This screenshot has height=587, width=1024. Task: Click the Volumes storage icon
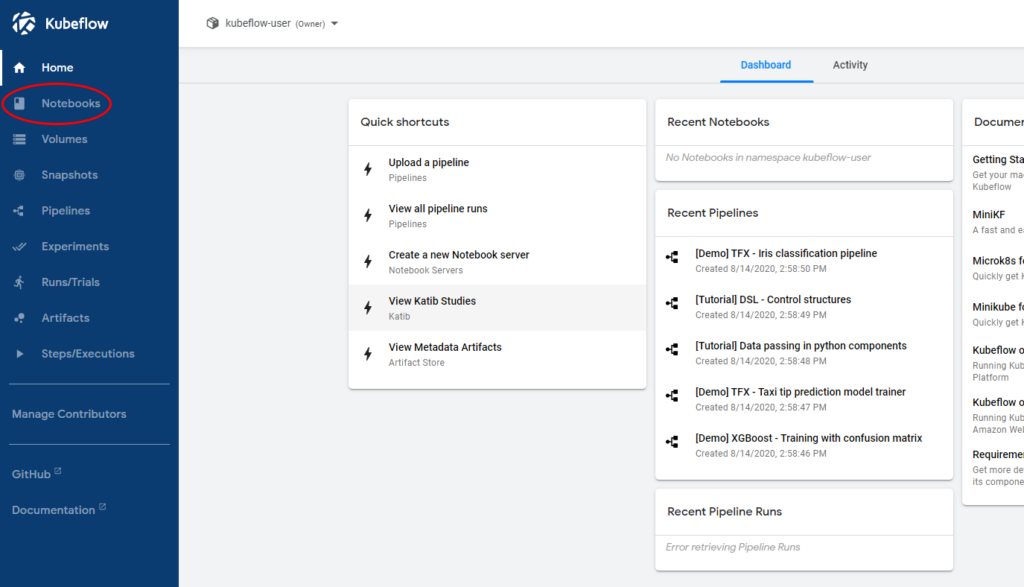20,139
